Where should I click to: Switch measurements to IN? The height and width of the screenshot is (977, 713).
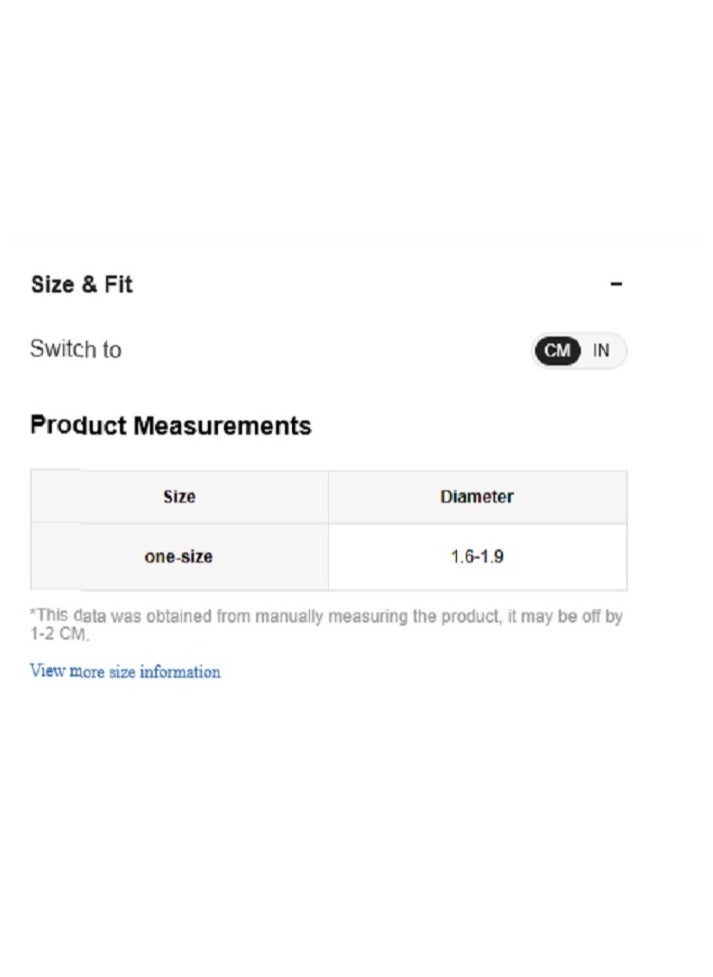[x=601, y=351]
